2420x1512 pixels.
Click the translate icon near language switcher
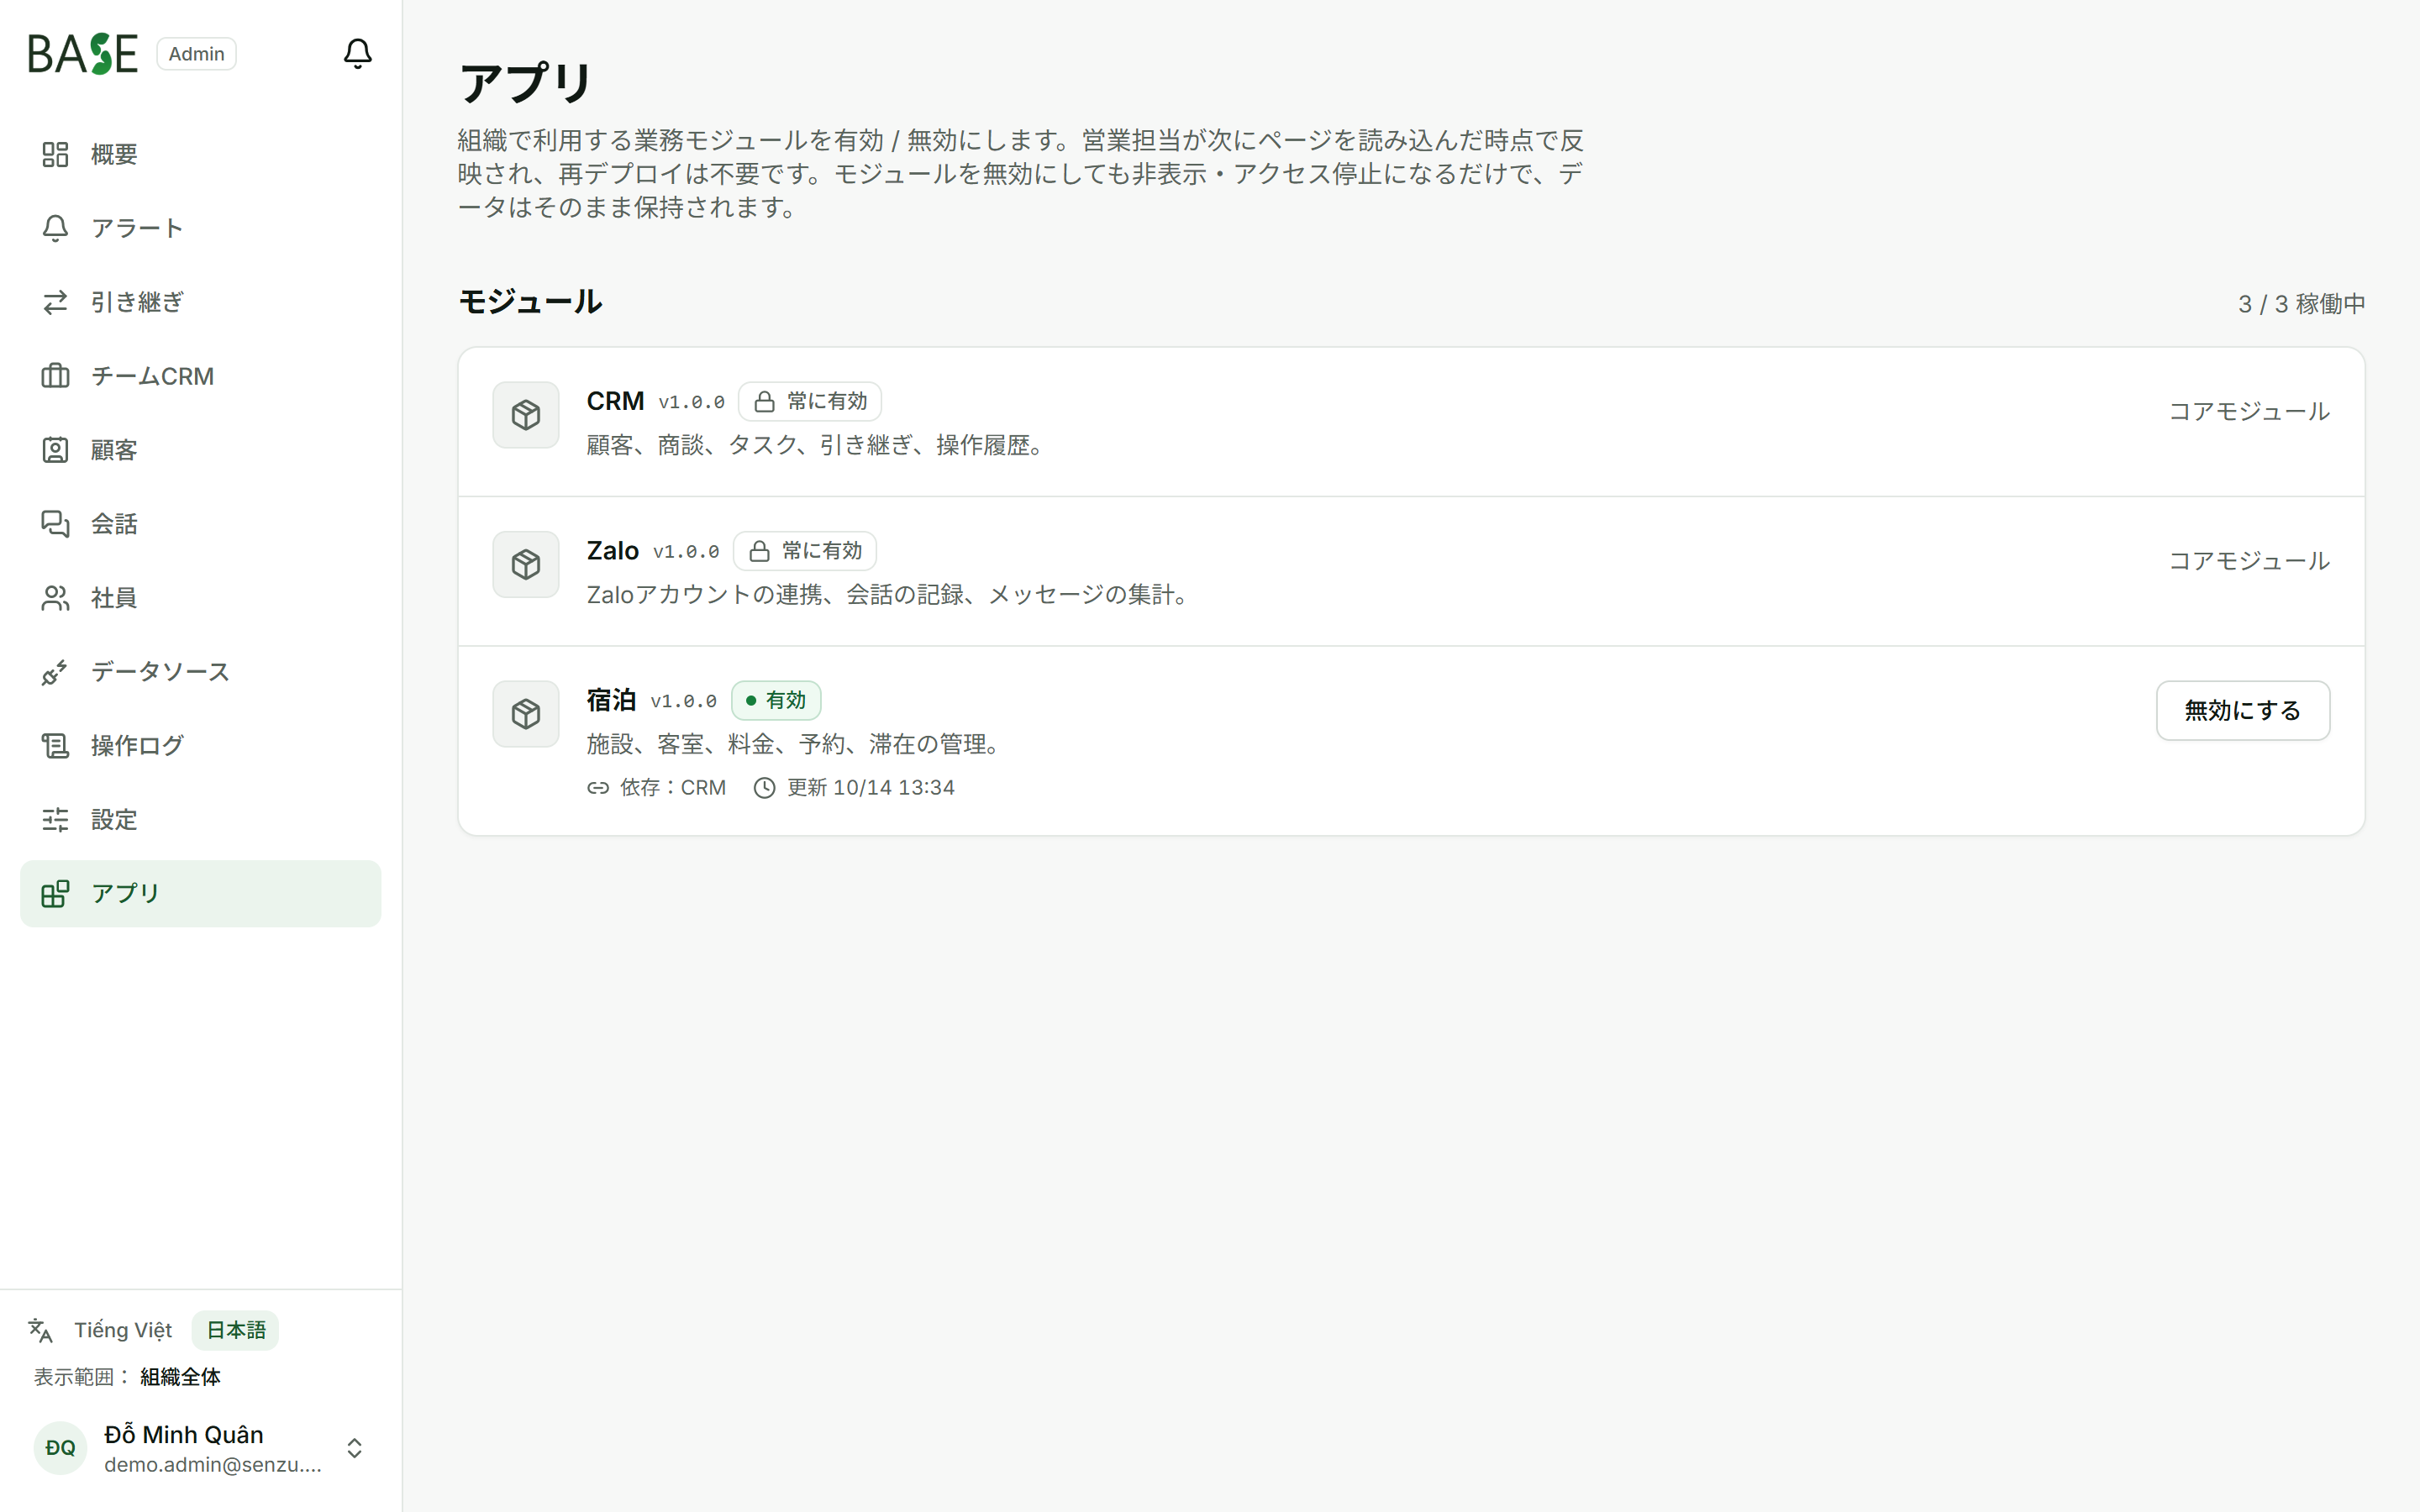(41, 1330)
